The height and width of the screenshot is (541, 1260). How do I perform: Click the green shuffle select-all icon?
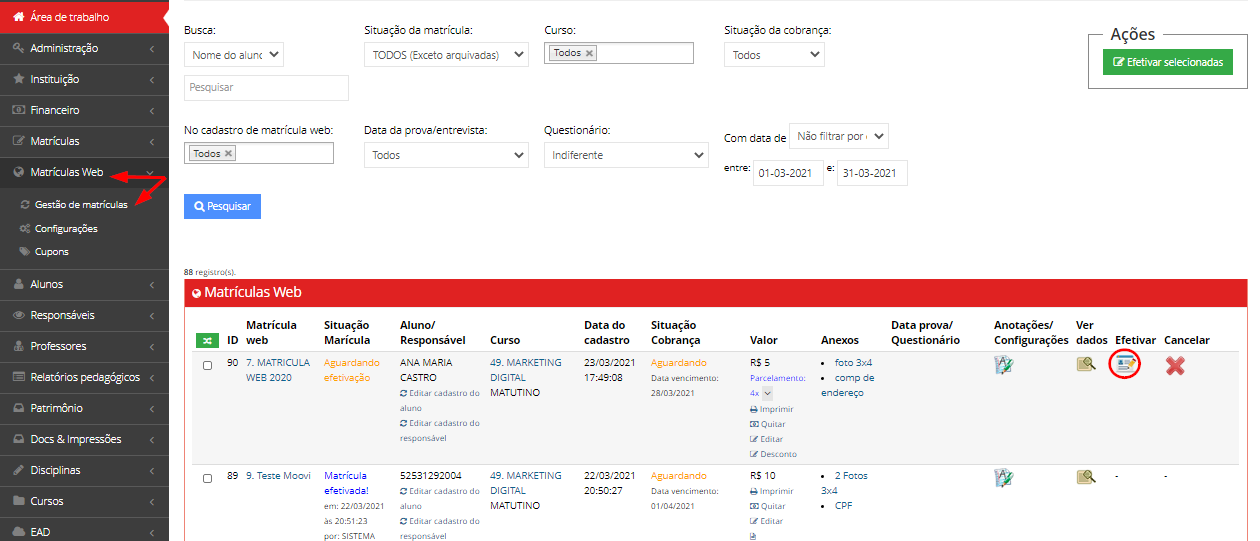pyautogui.click(x=206, y=340)
